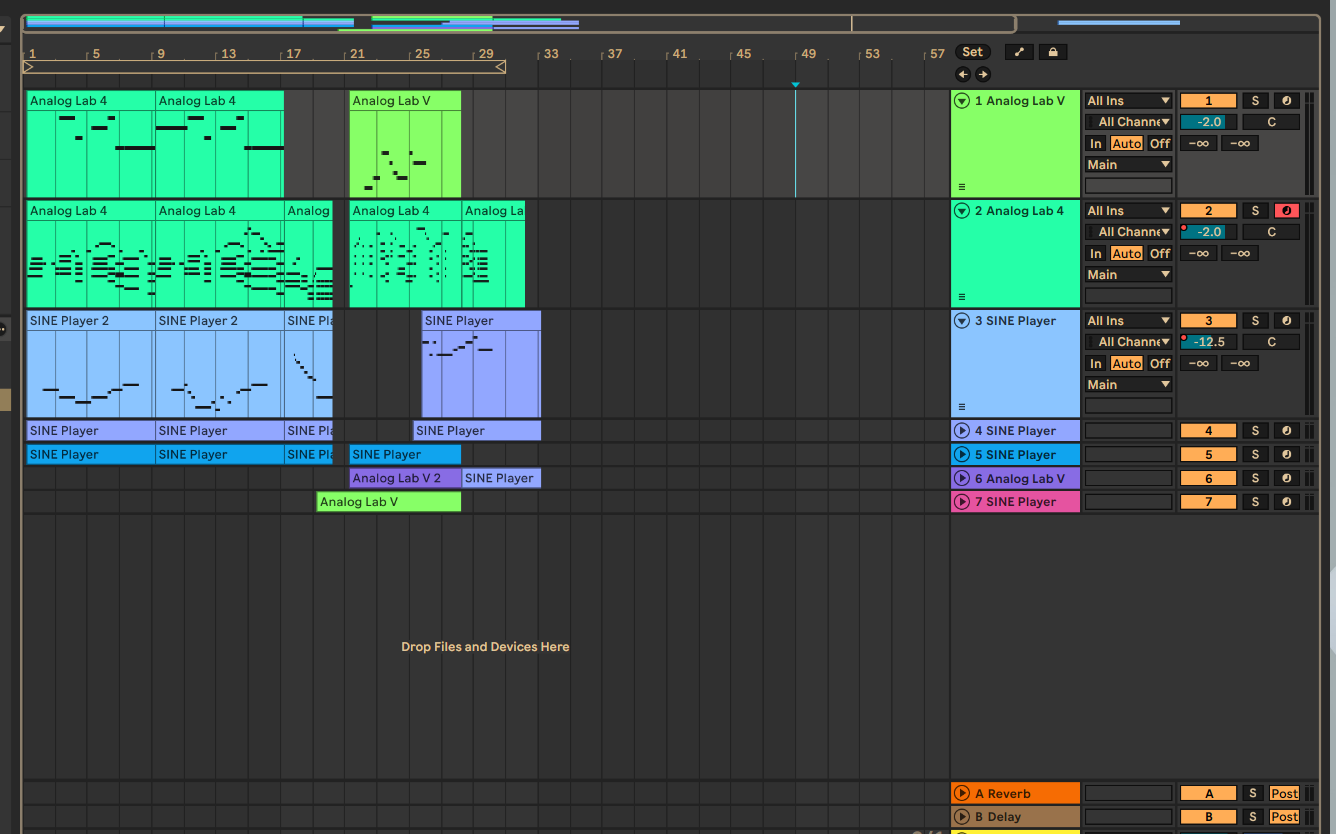This screenshot has width=1336, height=834.
Task: Disarm the 2 Analog Lab 4 track
Action: click(1286, 211)
